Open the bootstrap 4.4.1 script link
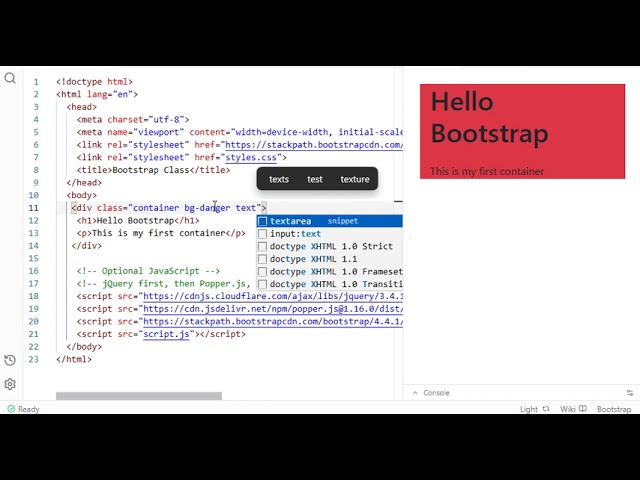The width and height of the screenshot is (640, 480). tap(273, 322)
